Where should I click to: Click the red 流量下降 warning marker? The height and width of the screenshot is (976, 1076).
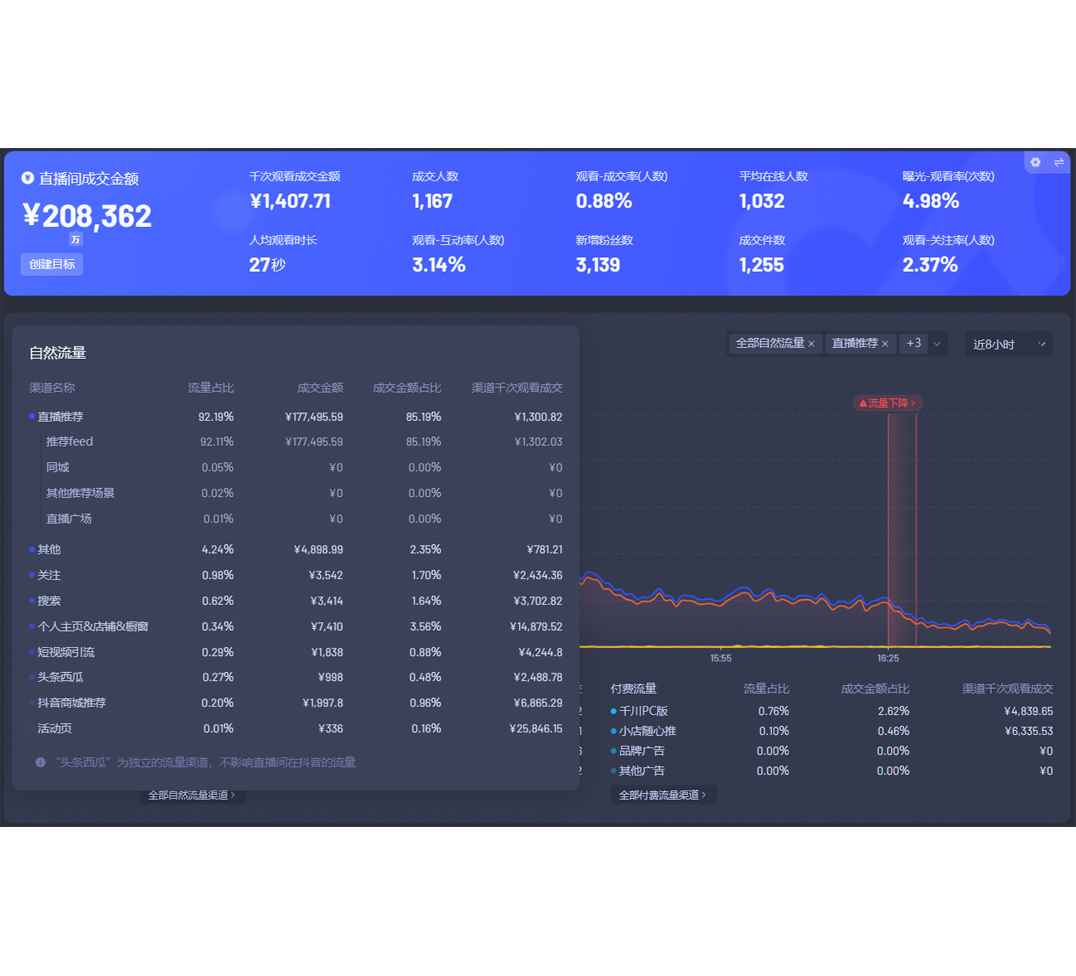887,403
